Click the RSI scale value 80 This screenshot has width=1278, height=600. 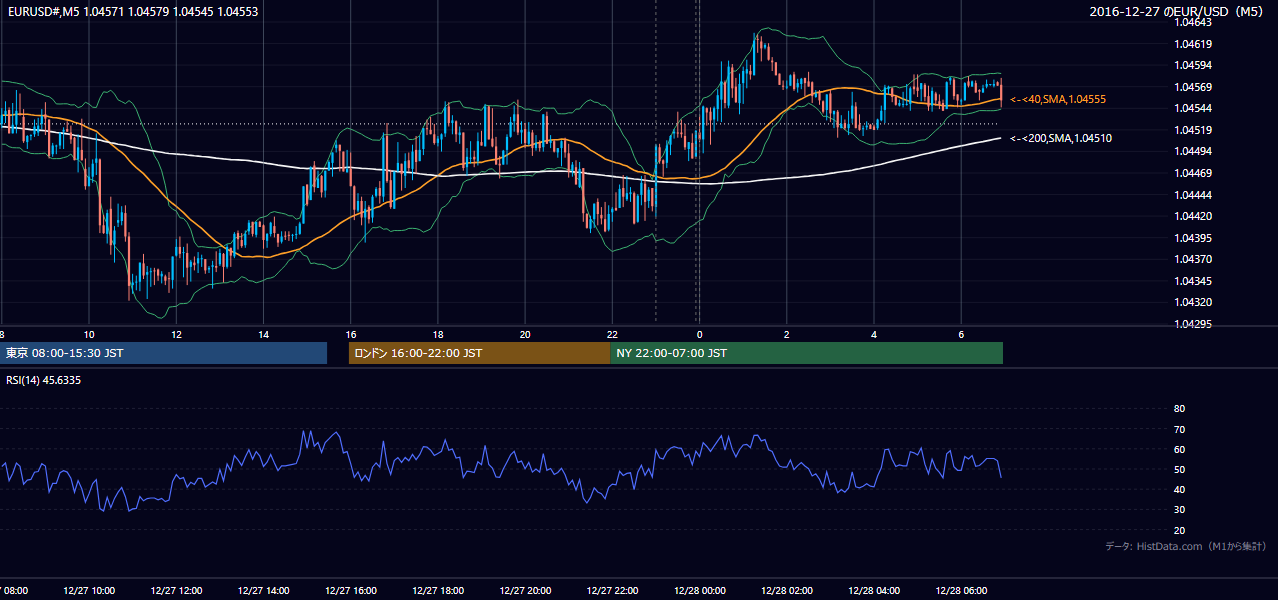pyautogui.click(x=1179, y=409)
